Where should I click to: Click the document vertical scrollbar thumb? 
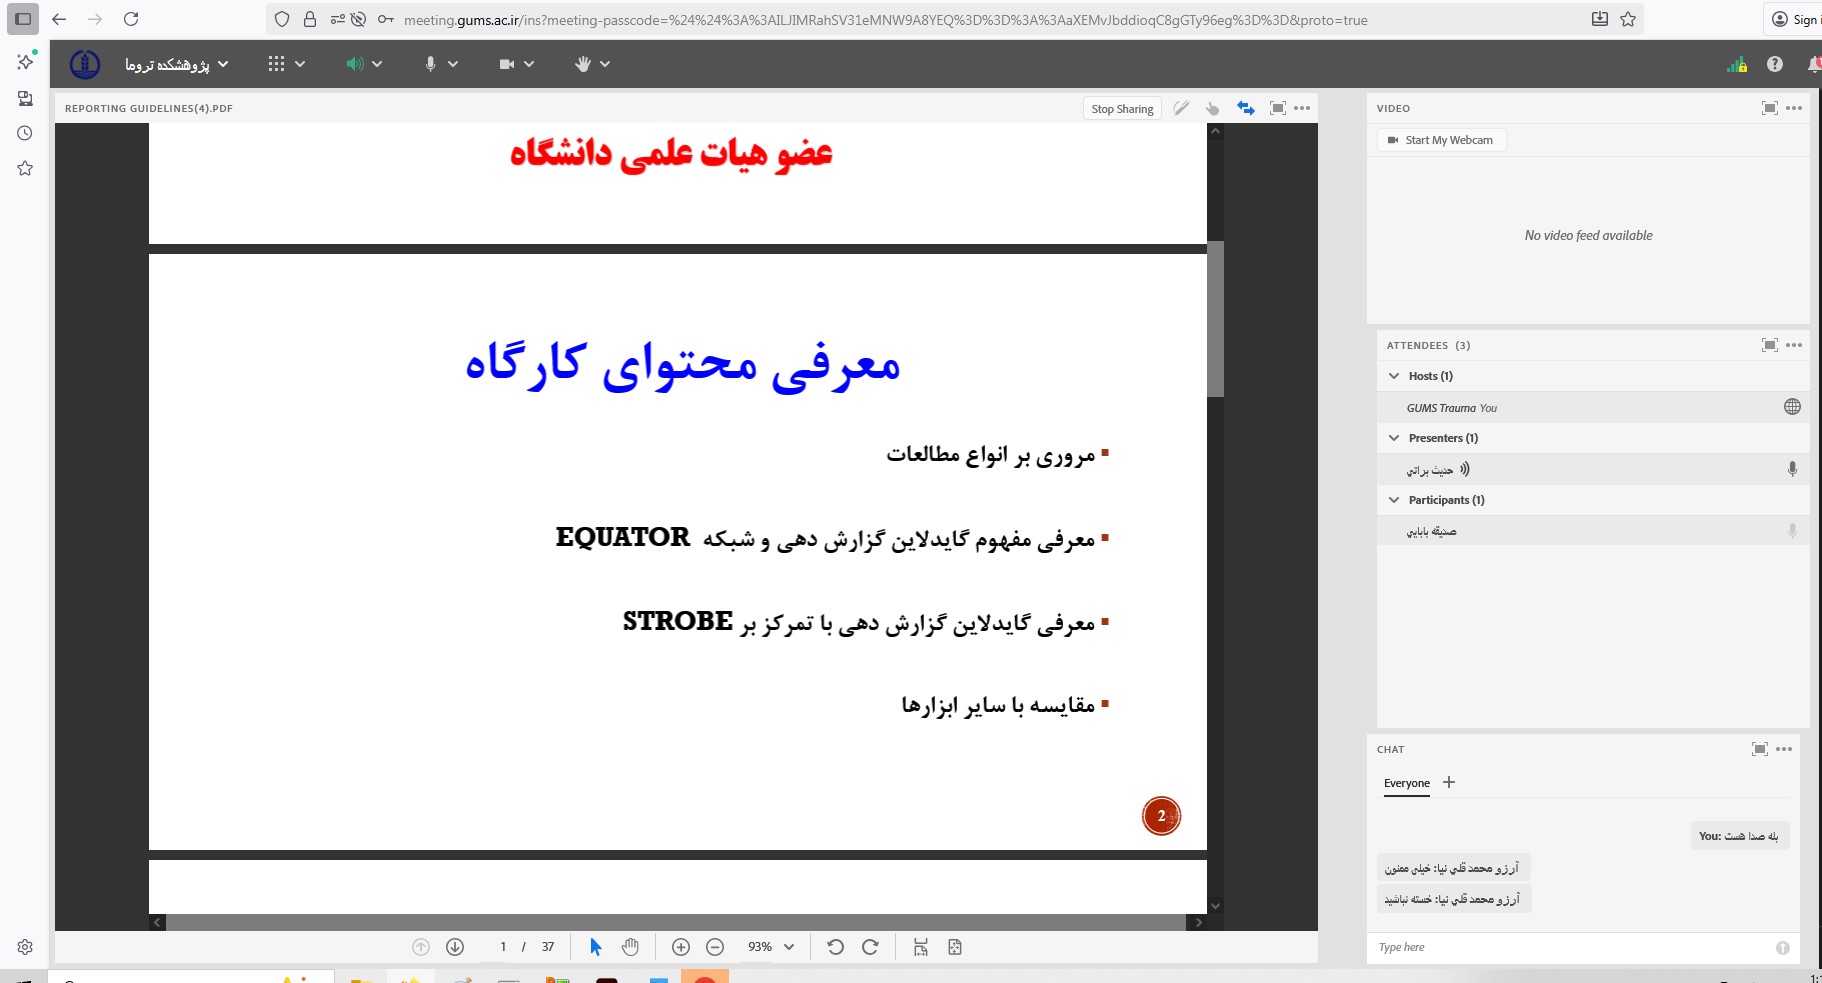(1215, 320)
